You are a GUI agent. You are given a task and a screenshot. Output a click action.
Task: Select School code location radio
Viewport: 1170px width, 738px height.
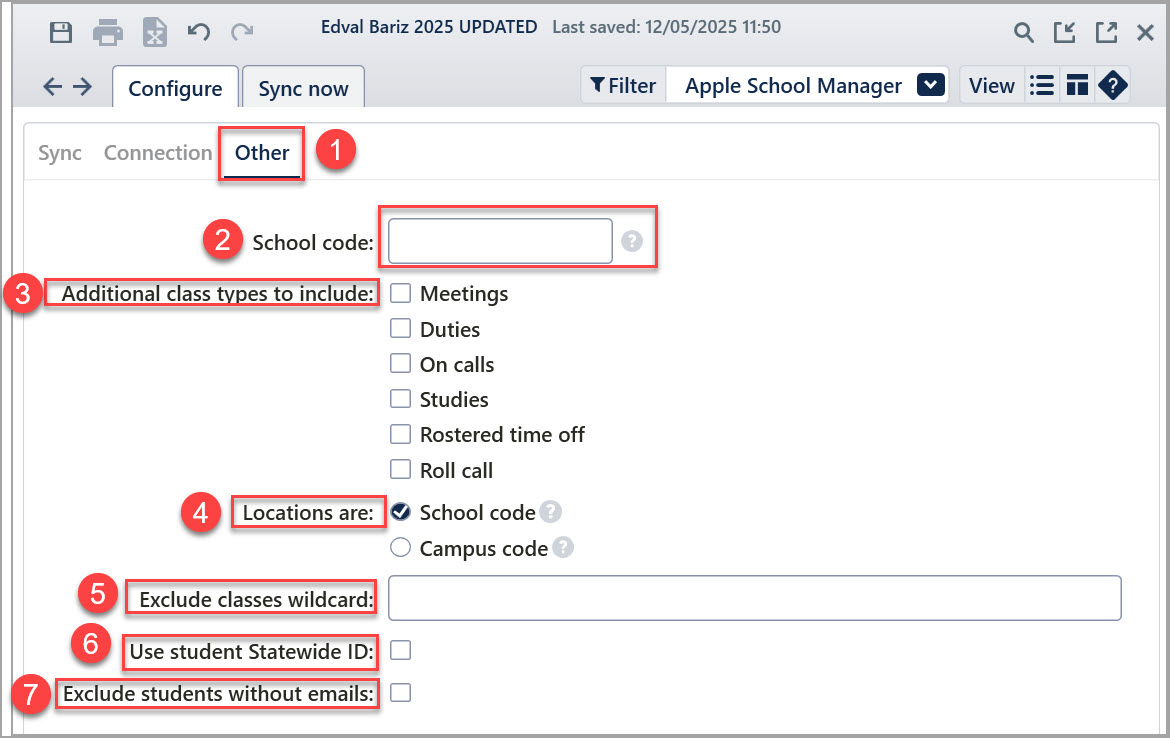tap(401, 512)
